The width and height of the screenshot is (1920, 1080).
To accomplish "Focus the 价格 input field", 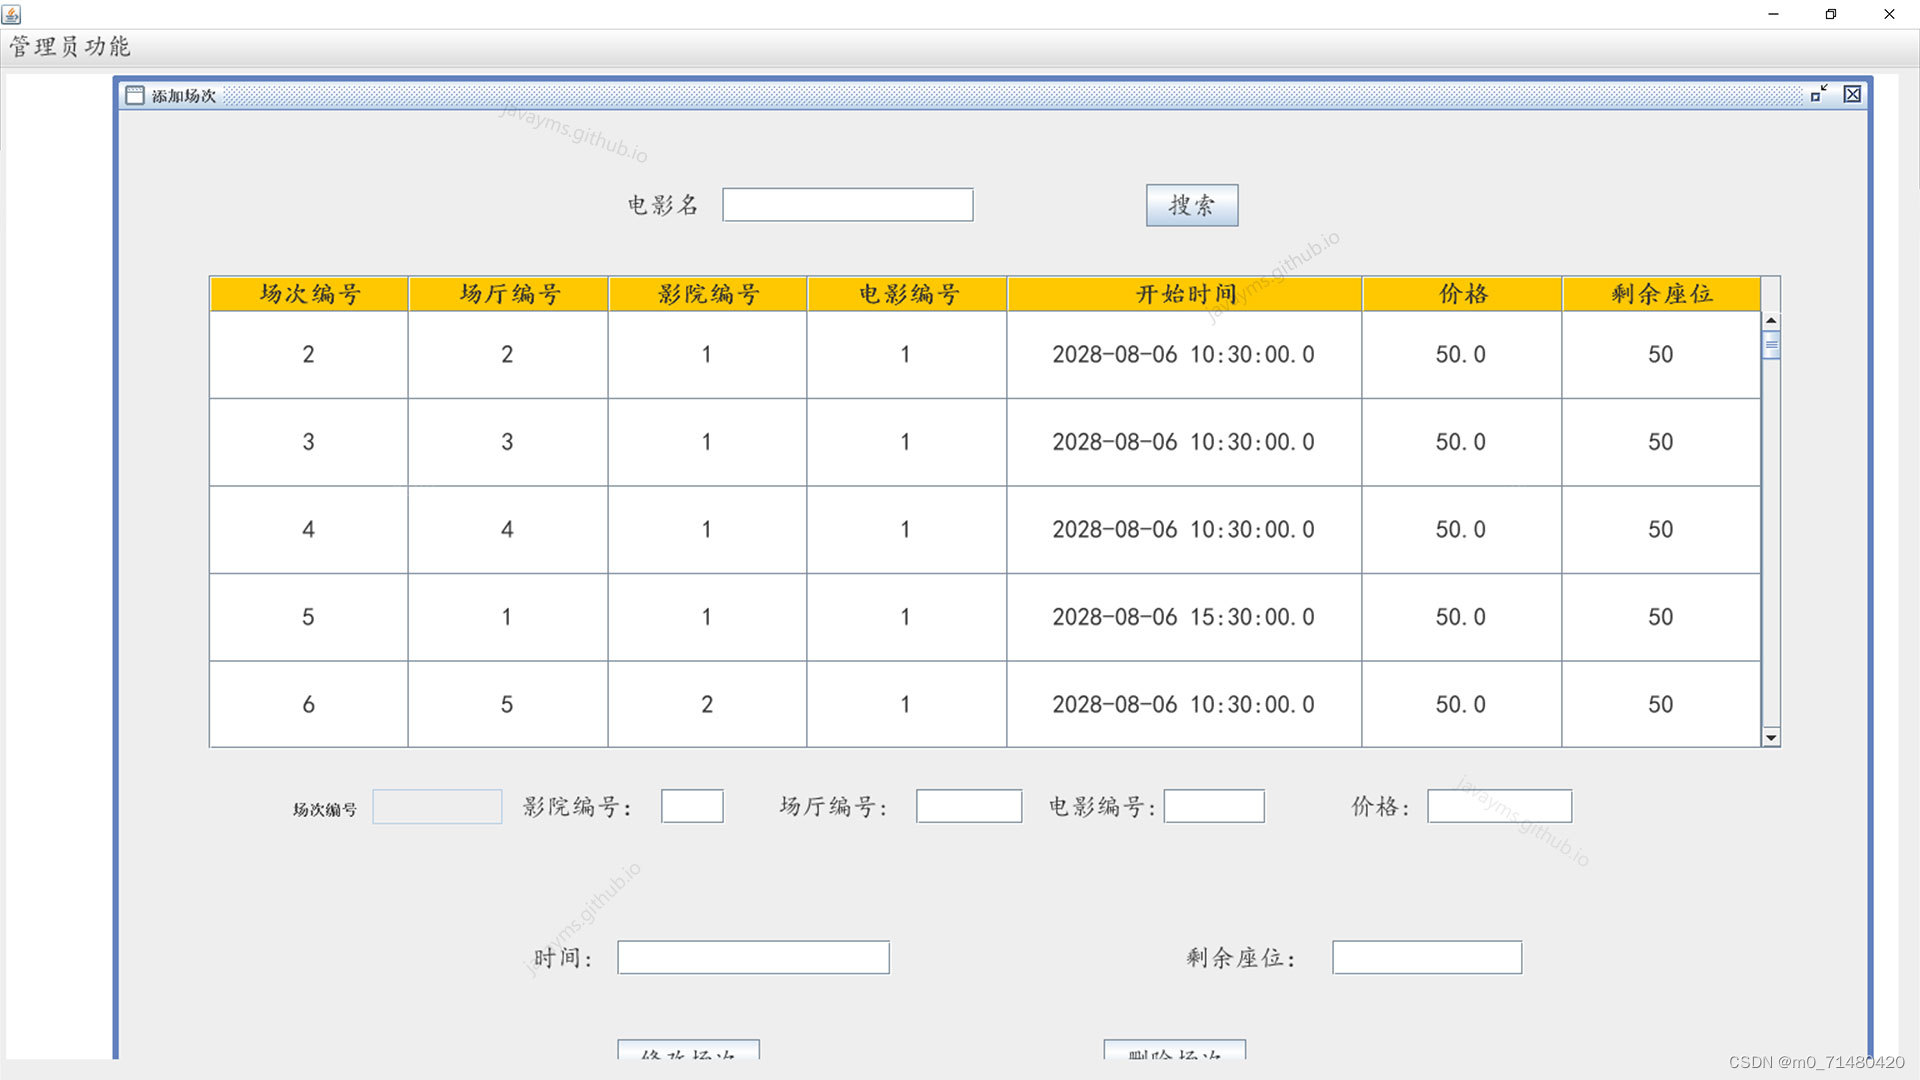I will [1499, 806].
